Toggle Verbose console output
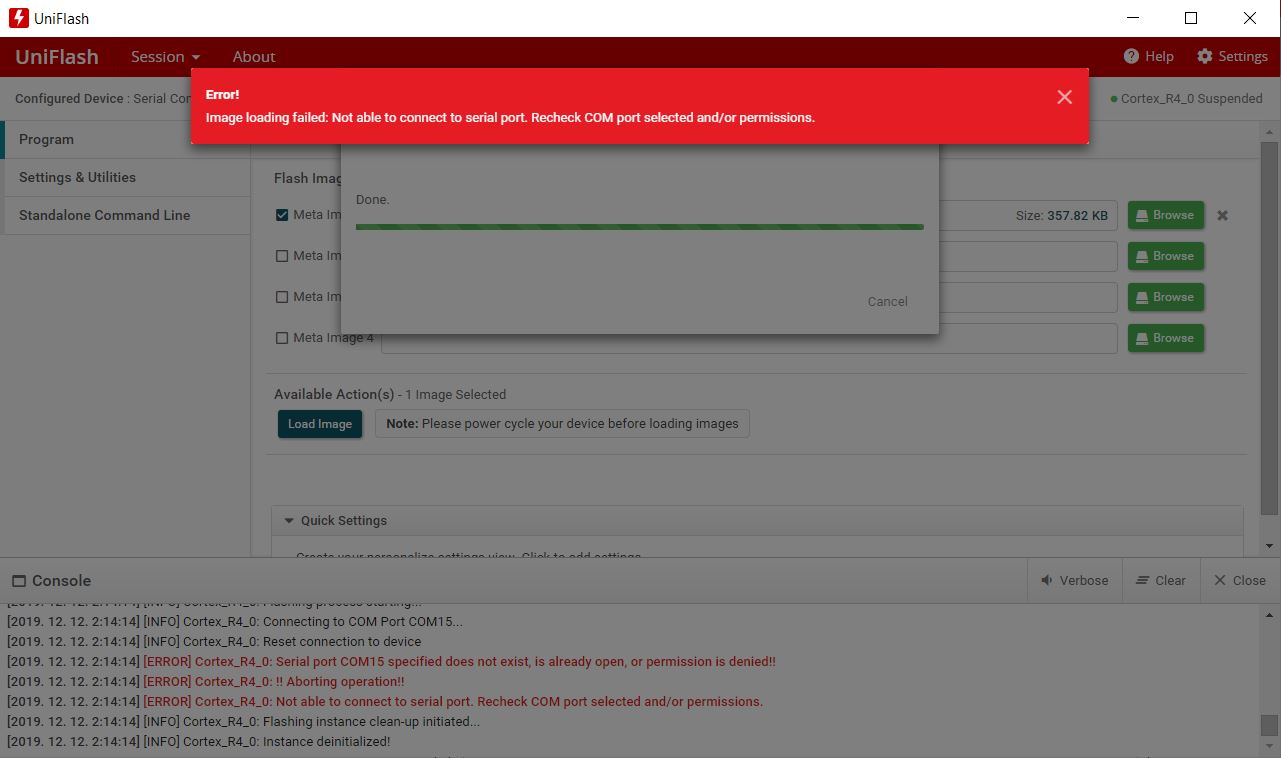The width and height of the screenshot is (1281, 758). coord(1075,580)
